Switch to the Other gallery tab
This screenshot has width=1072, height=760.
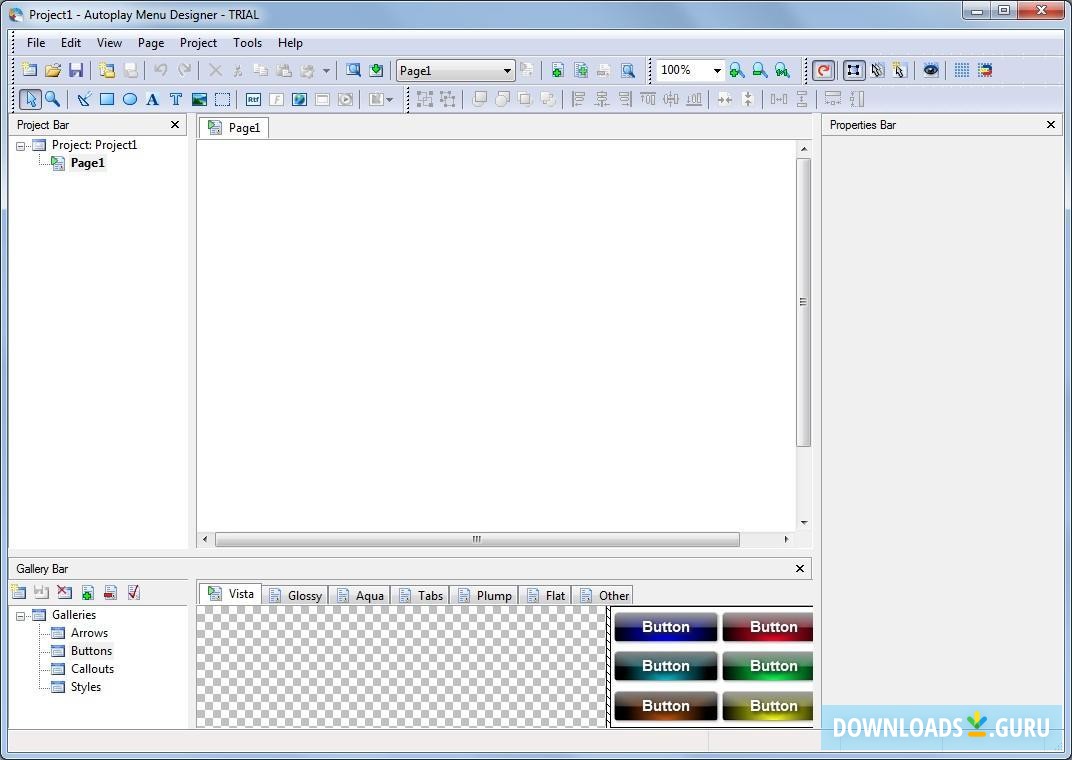click(x=604, y=595)
